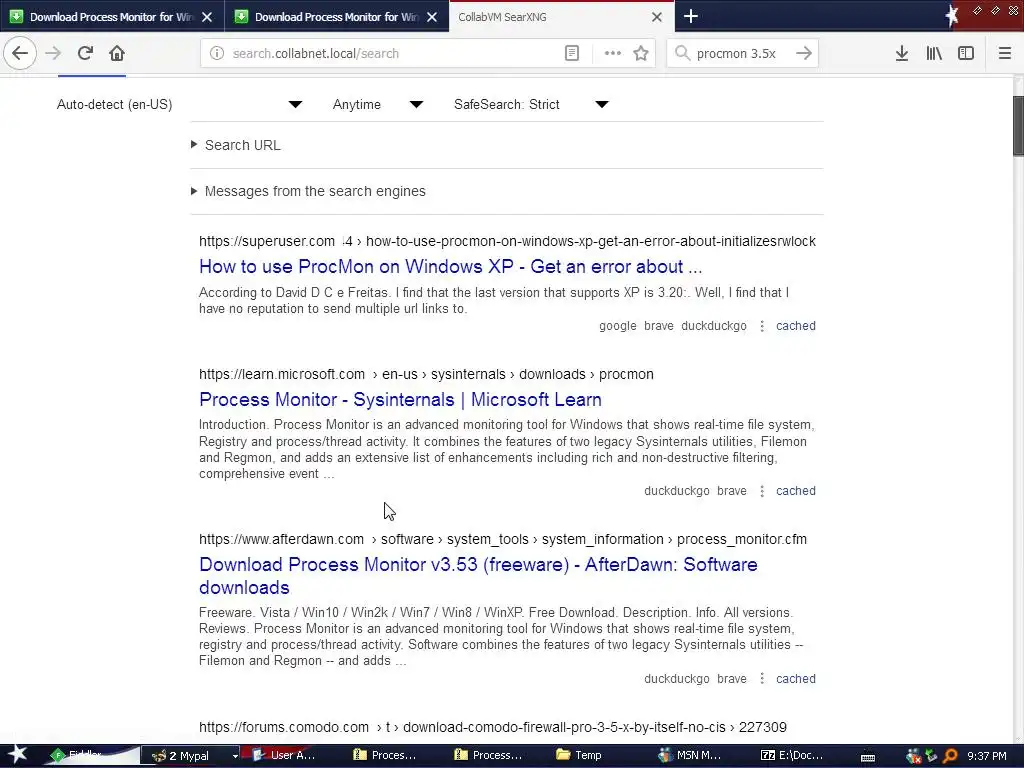Image resolution: width=1024 pixels, height=768 pixels.
Task: Show the sidebar panel
Action: (966, 53)
